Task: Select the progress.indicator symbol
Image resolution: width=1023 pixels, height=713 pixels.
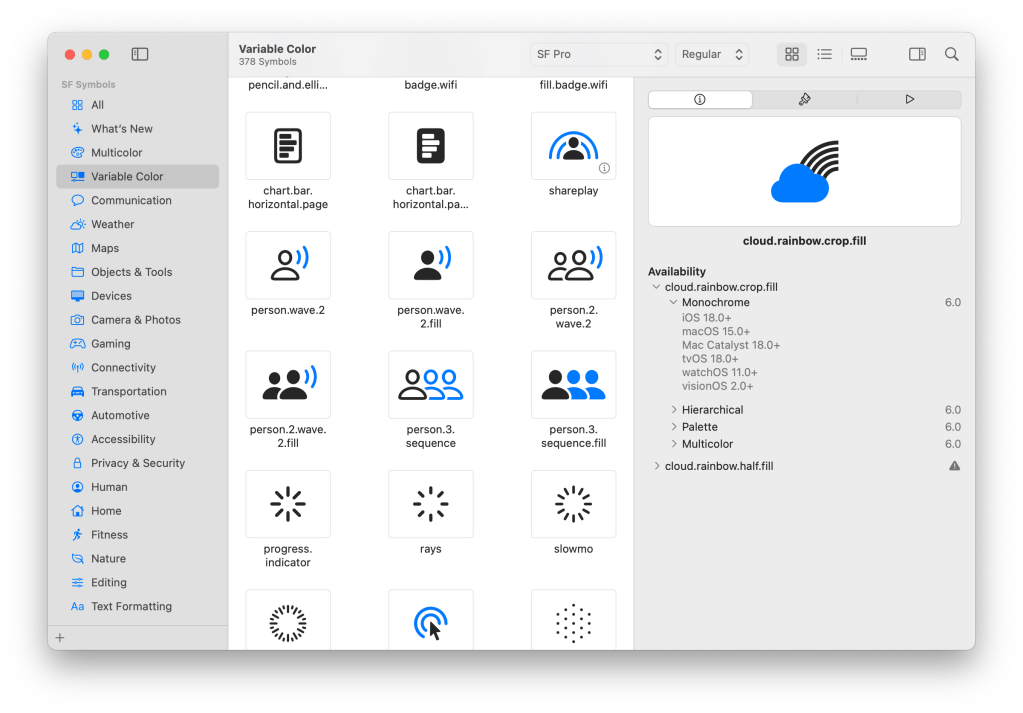Action: click(288, 505)
